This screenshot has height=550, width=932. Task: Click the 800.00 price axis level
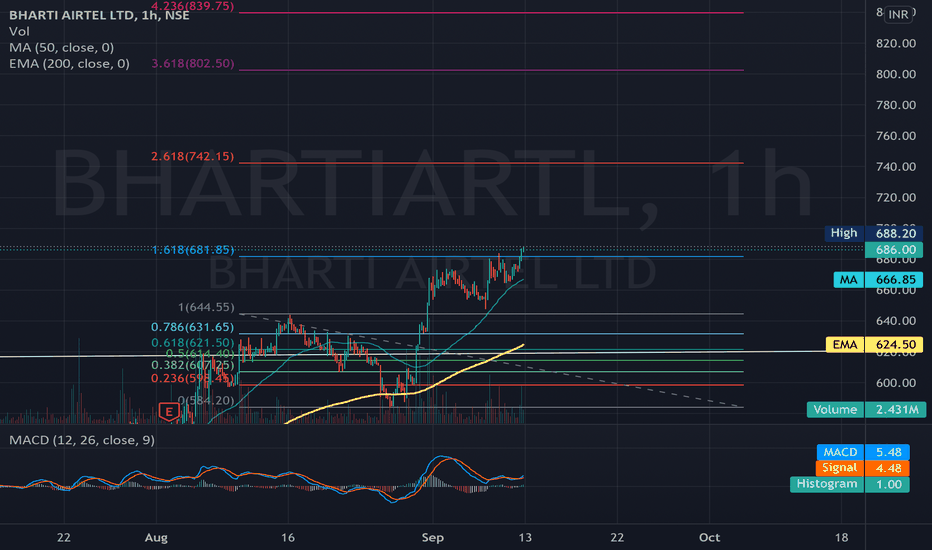tap(896, 74)
